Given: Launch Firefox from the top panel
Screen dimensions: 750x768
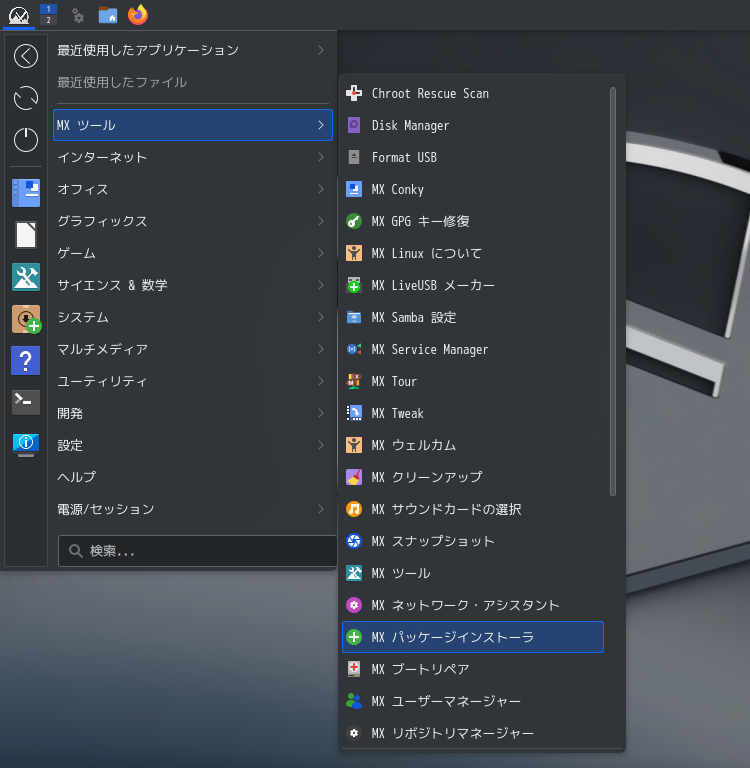Looking at the screenshot, I should click(x=138, y=15).
